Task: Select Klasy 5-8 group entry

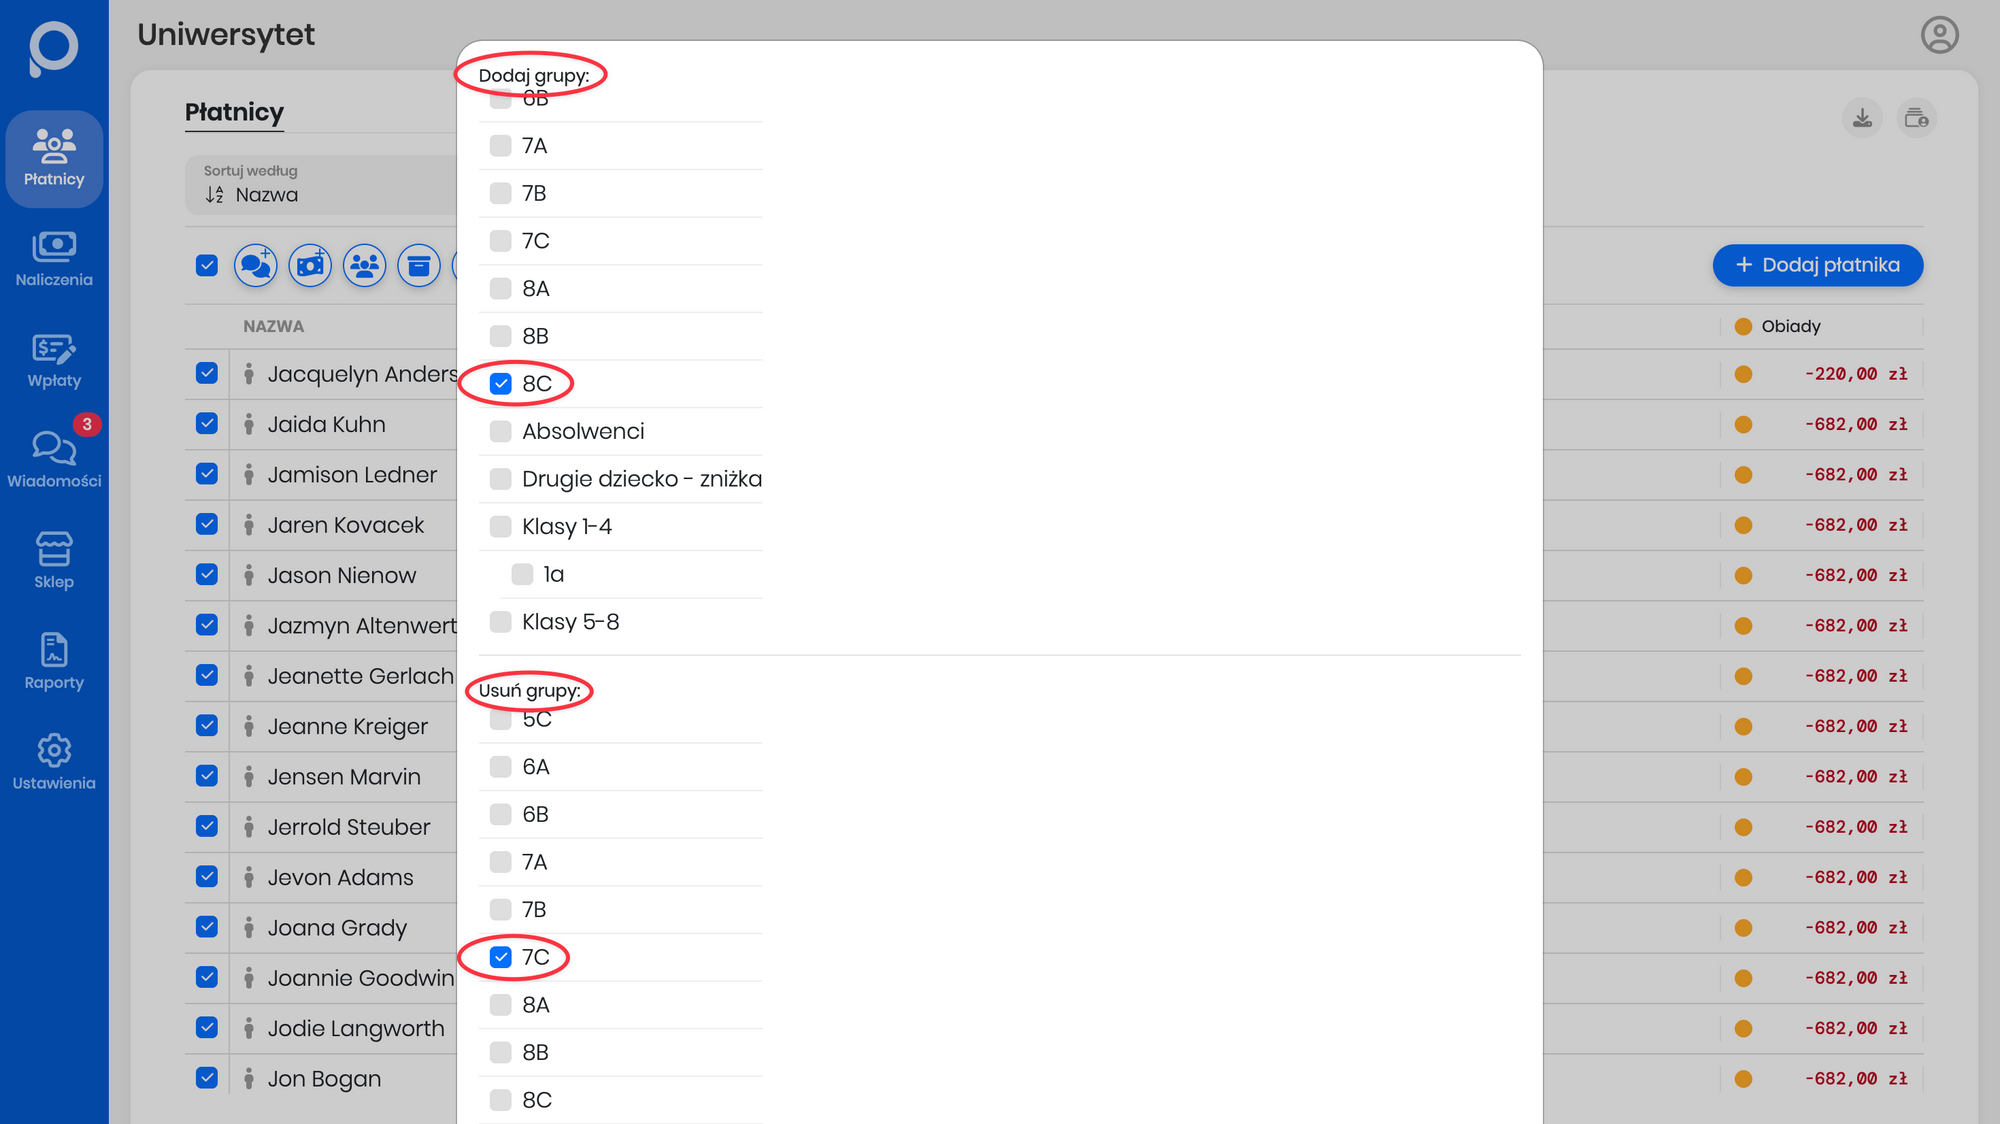Action: 501,622
